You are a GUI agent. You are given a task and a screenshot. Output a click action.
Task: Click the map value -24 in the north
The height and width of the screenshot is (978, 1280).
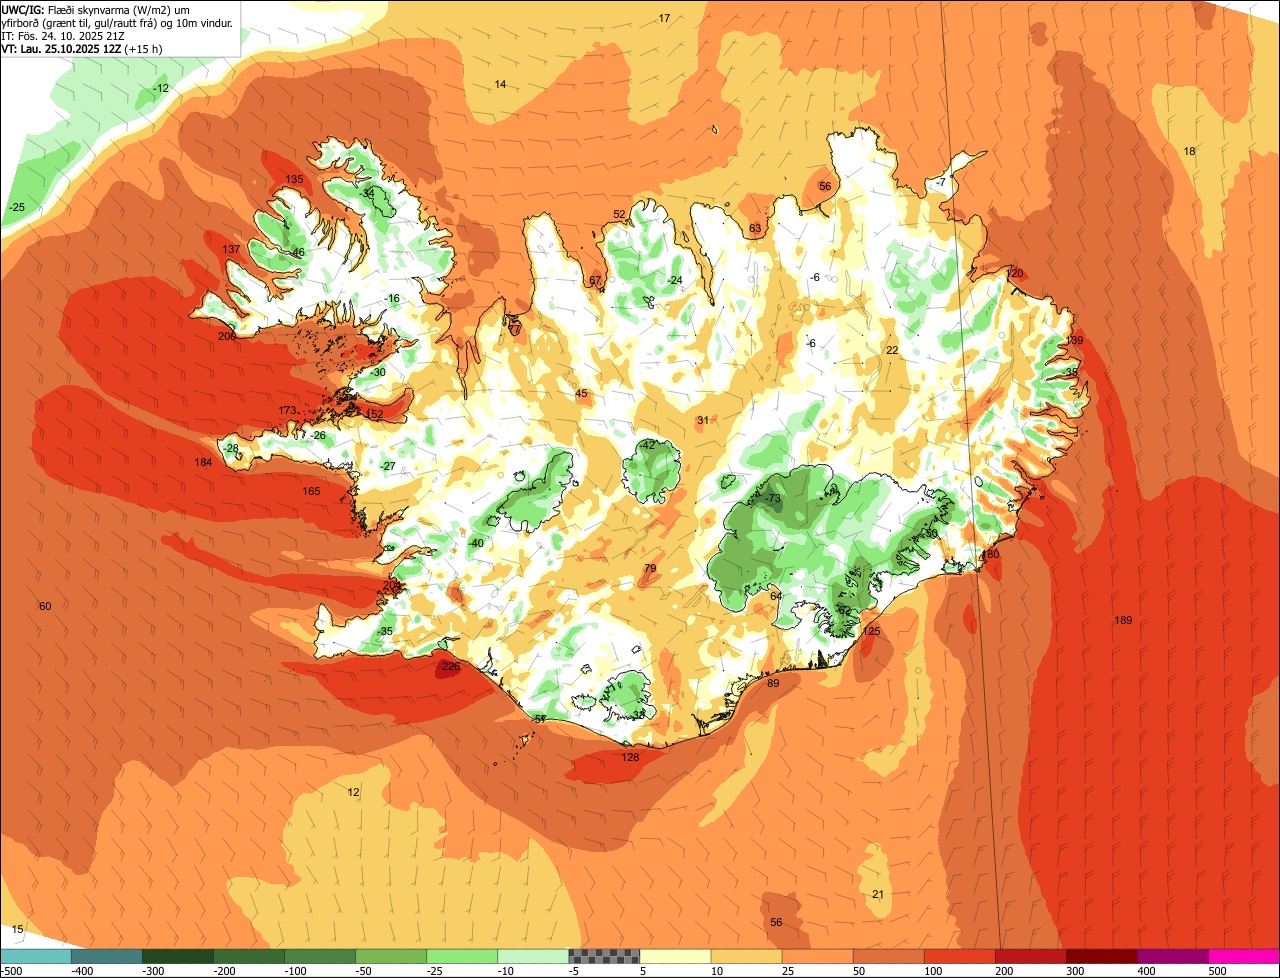675,280
